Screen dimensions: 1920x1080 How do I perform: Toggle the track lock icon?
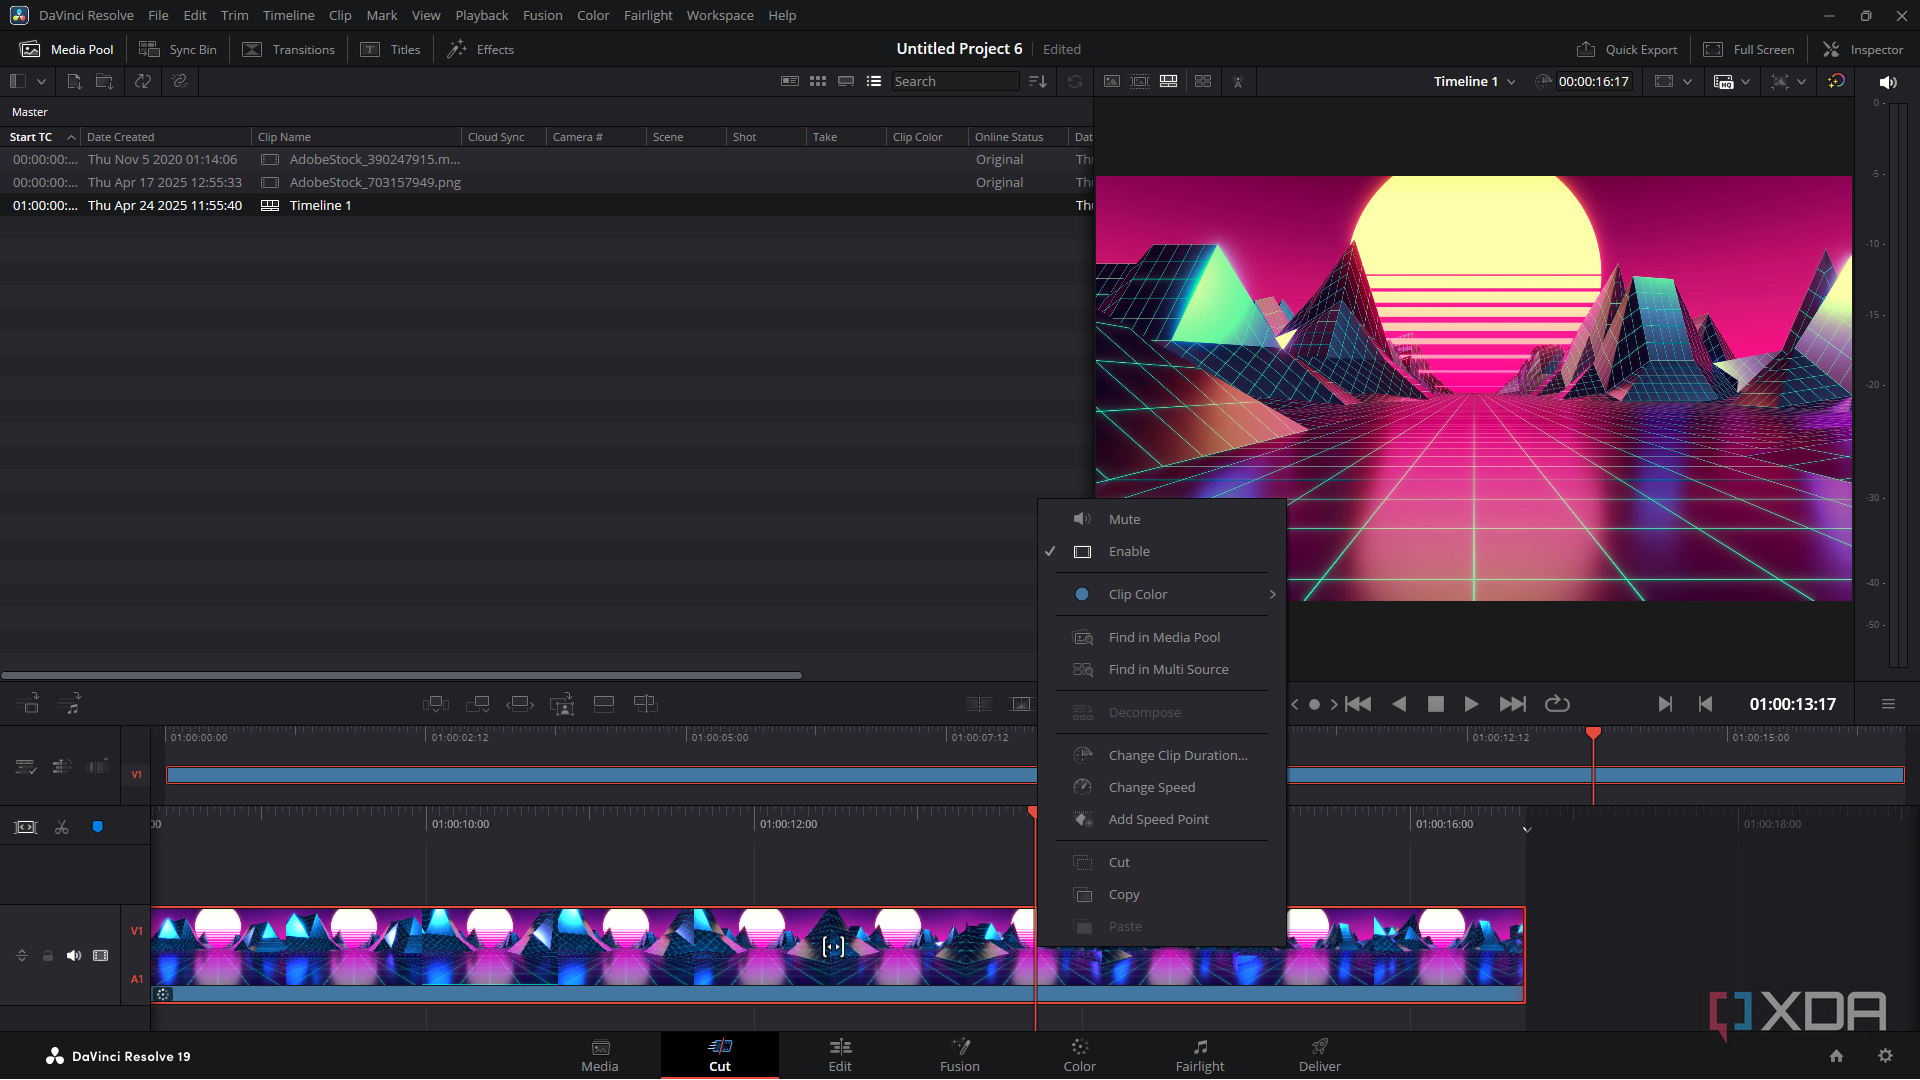click(x=47, y=955)
